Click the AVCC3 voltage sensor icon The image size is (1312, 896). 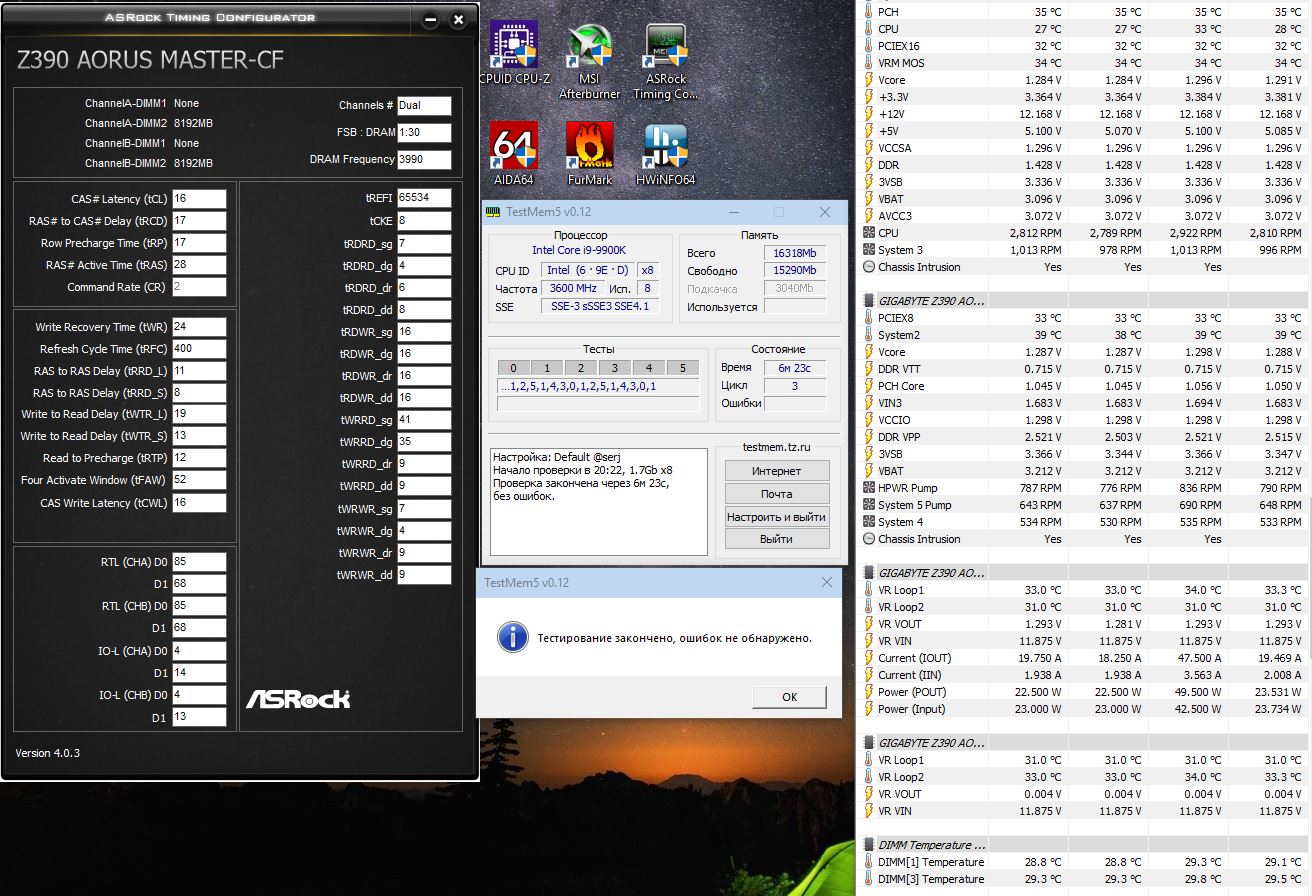pos(868,216)
